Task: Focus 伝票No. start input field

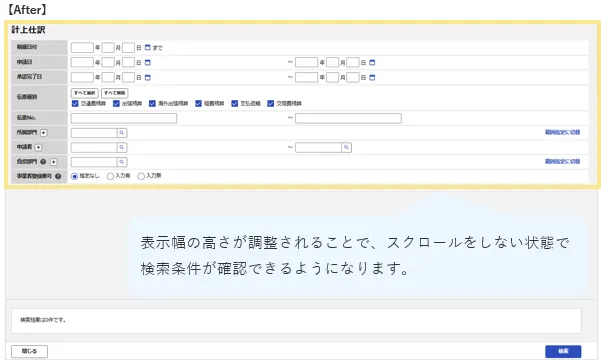Action: [x=124, y=118]
